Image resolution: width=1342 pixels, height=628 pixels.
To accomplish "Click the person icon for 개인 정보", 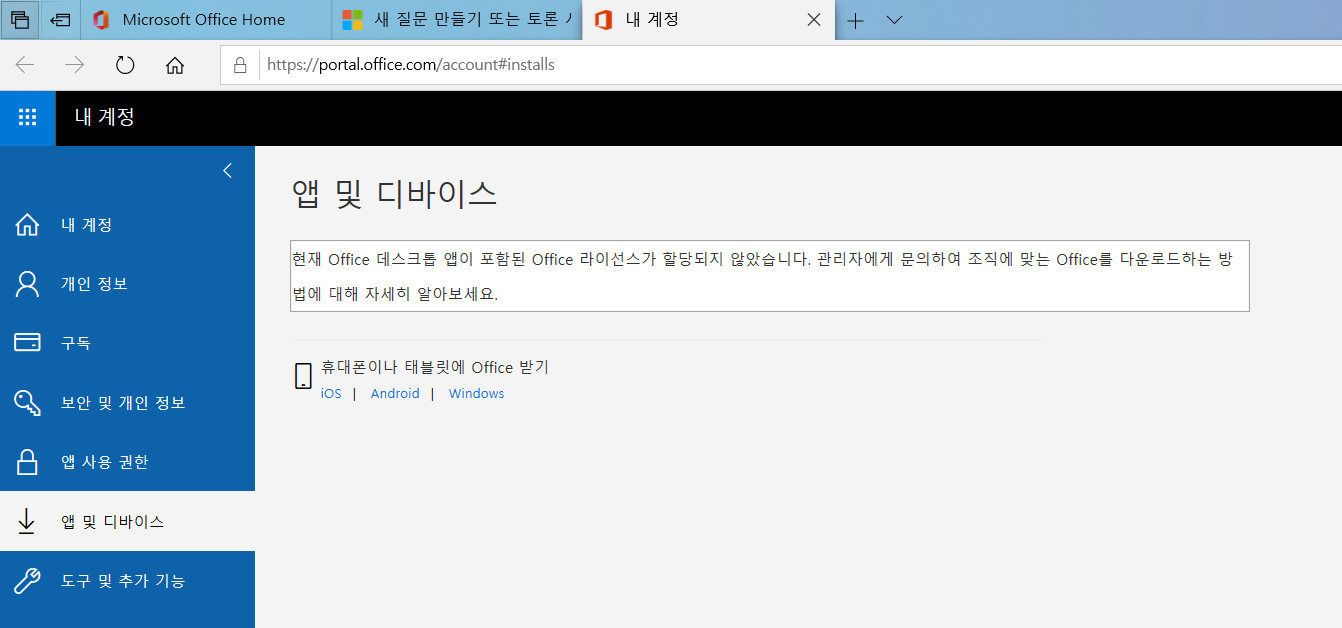I will click(x=27, y=284).
